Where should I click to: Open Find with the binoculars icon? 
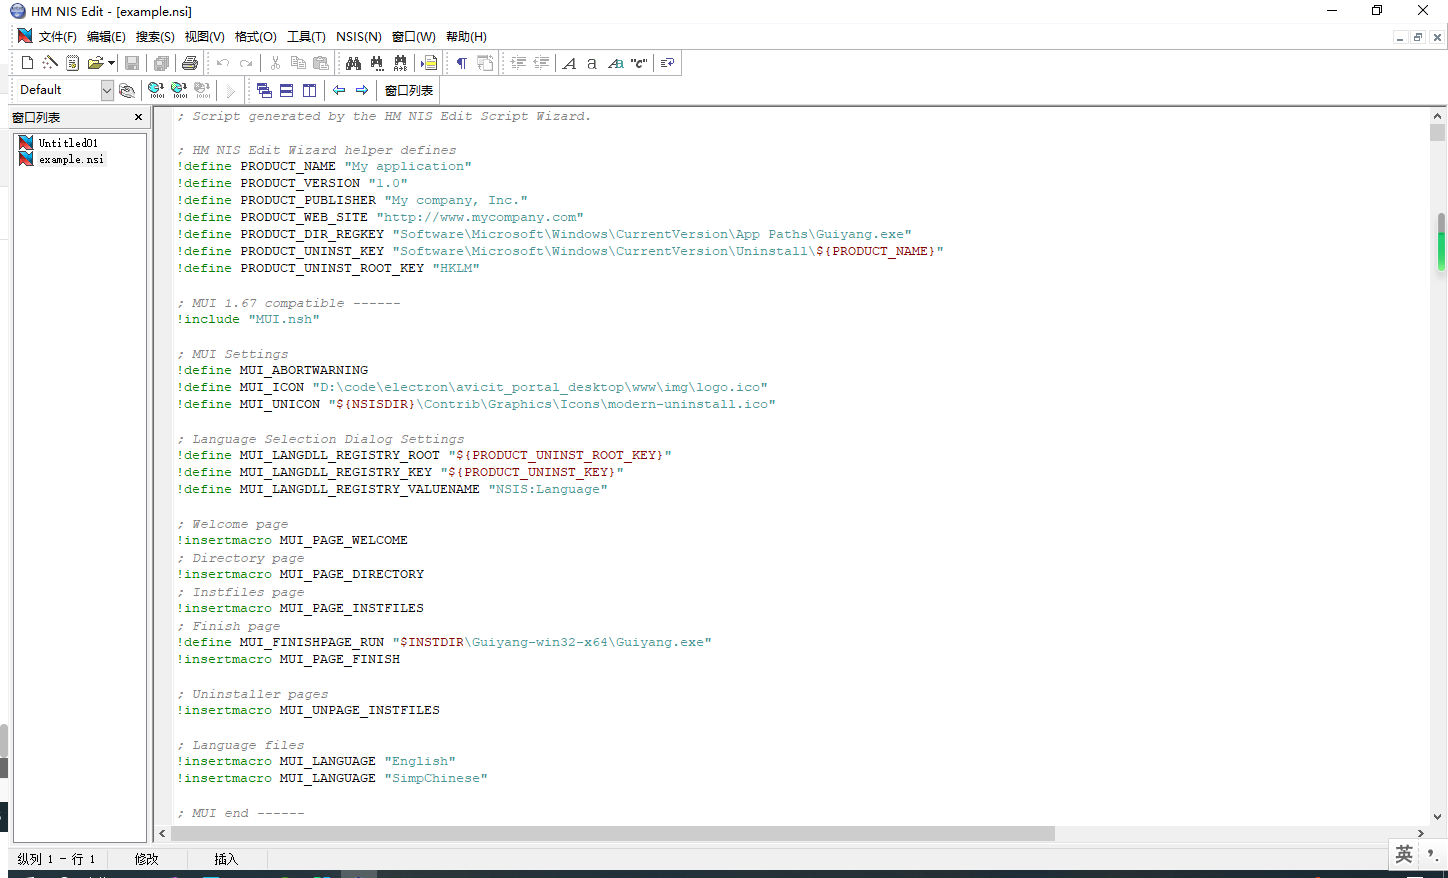[x=353, y=63]
